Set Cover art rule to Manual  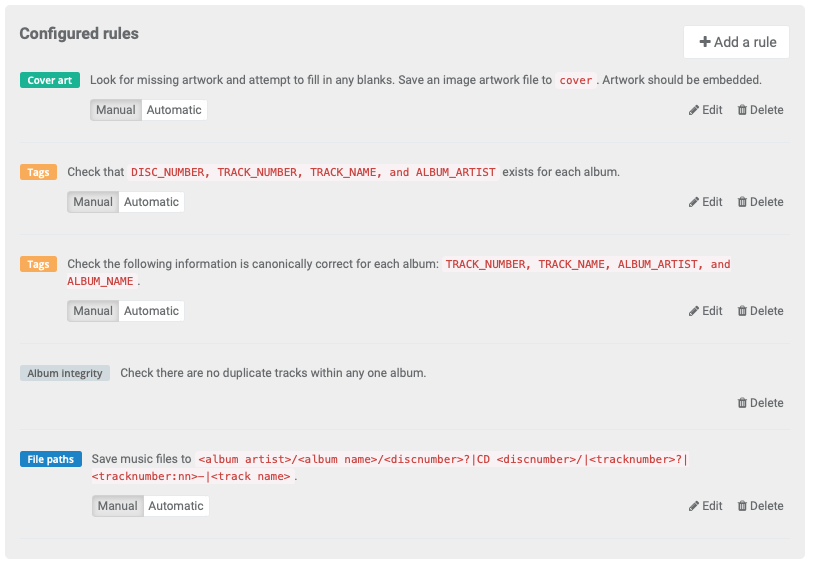coord(116,110)
